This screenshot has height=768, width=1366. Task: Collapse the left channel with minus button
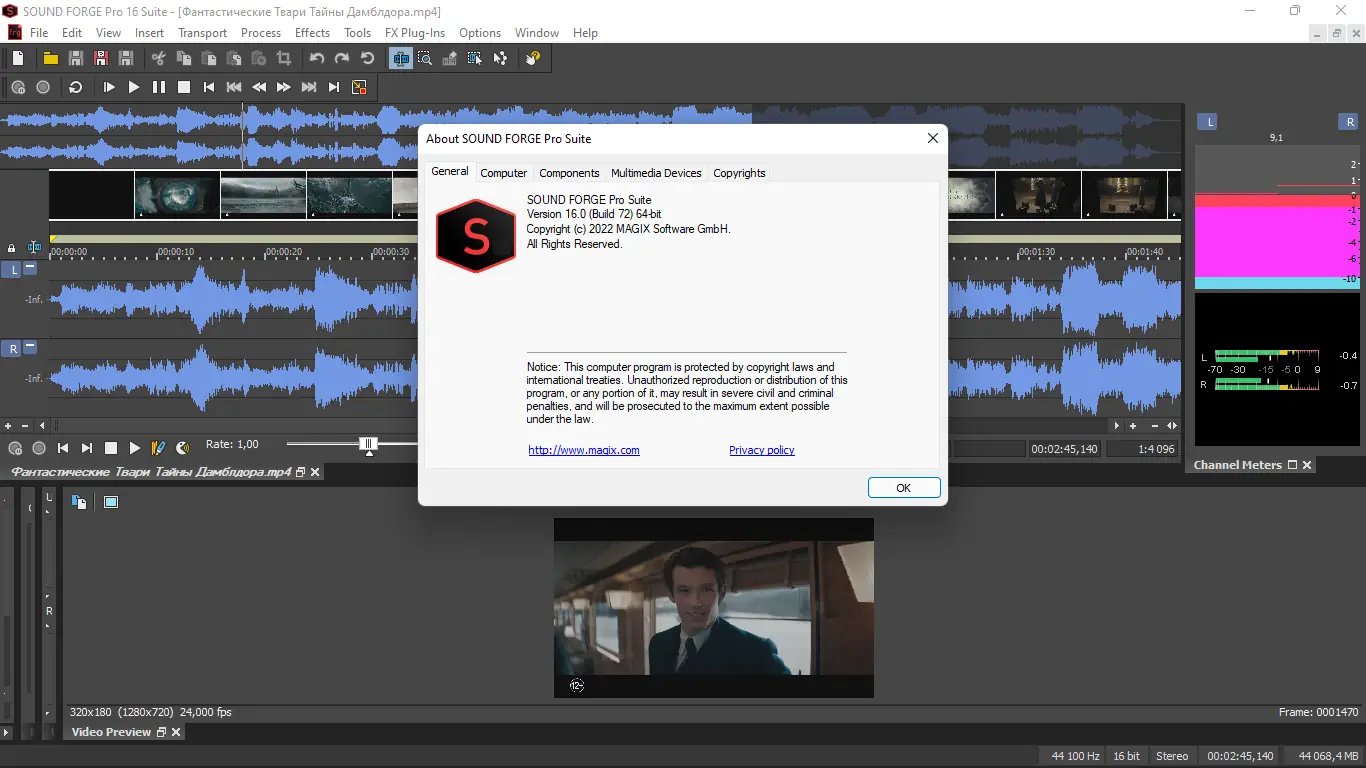[30, 268]
